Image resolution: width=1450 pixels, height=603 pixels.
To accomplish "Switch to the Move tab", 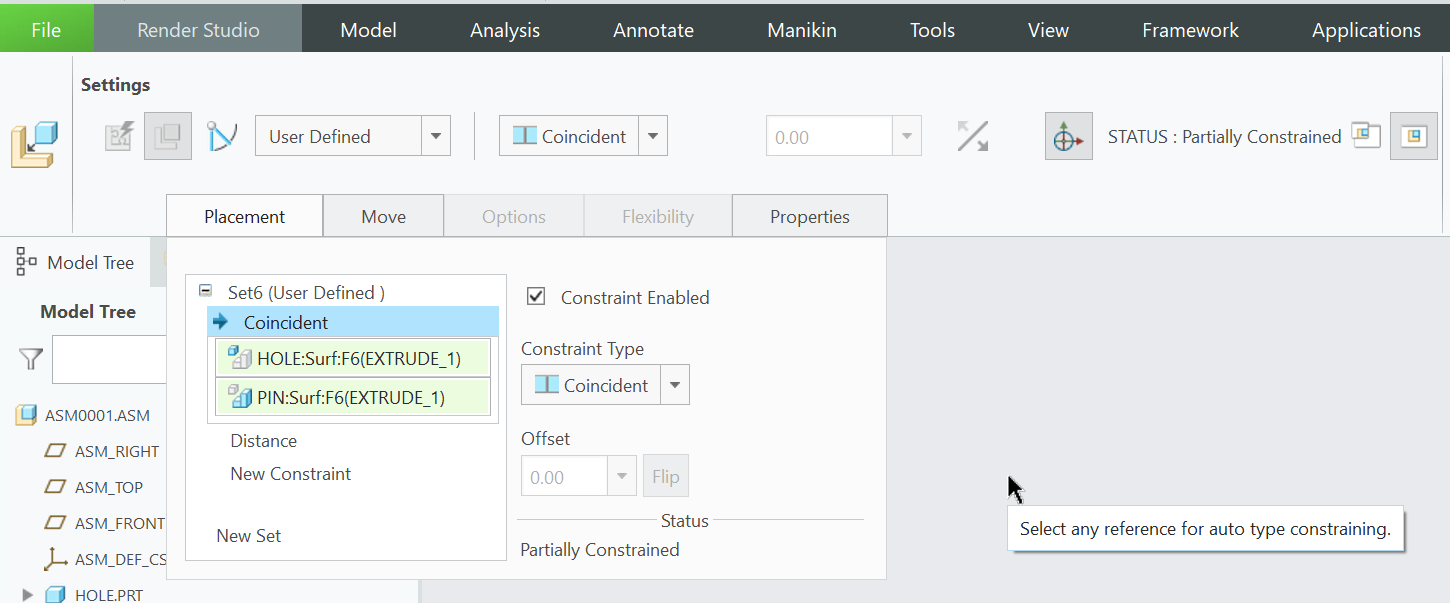I will (x=383, y=216).
